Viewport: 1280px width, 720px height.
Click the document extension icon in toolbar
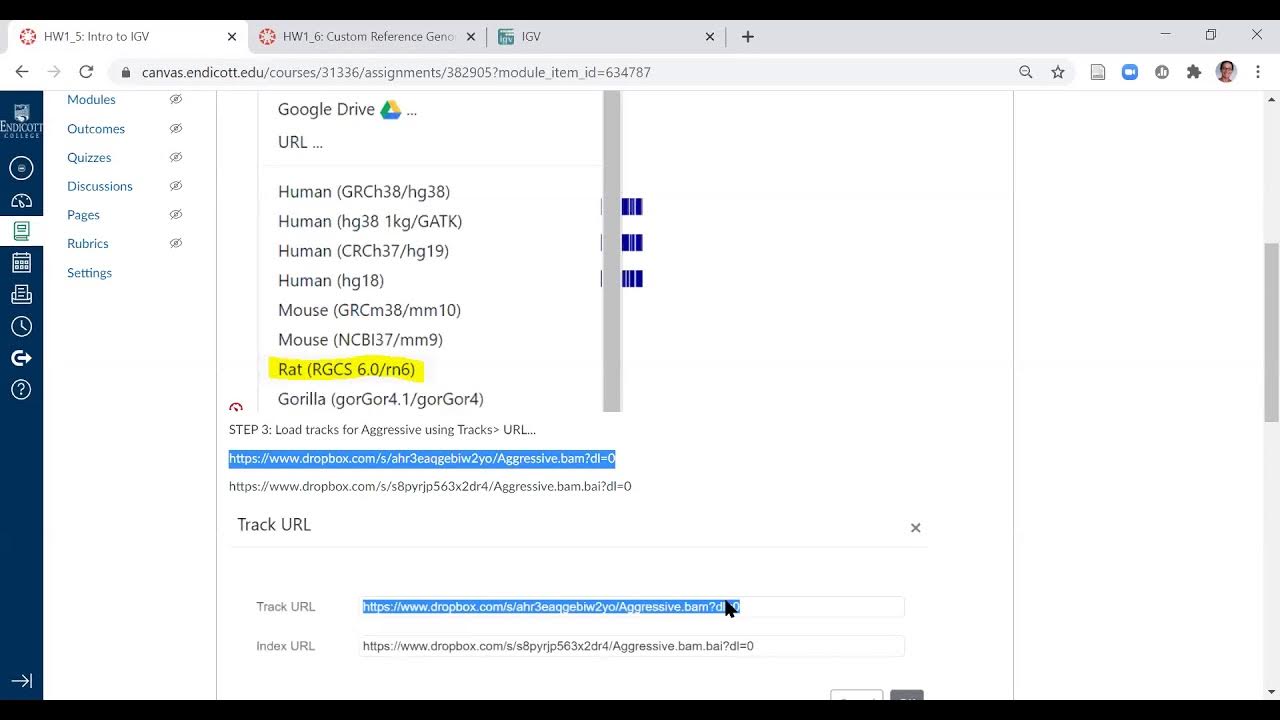pos(1098,72)
